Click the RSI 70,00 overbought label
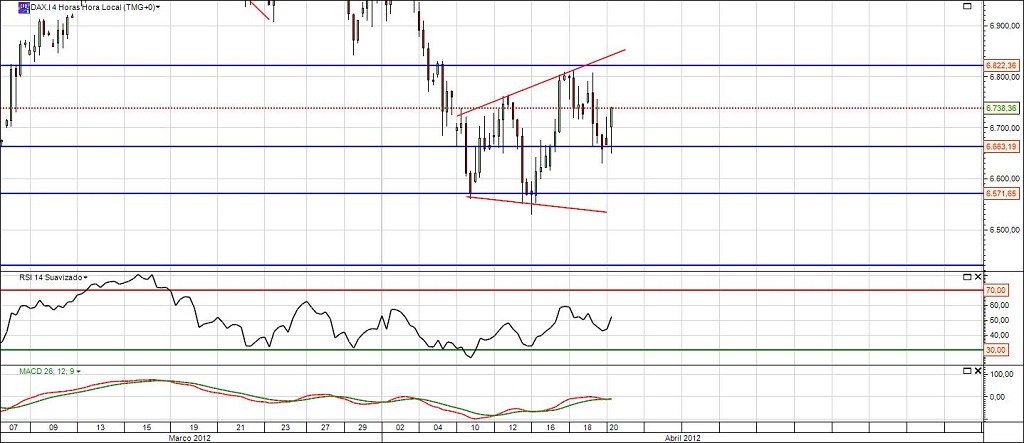This screenshot has height=443, width=1024. pos(996,289)
